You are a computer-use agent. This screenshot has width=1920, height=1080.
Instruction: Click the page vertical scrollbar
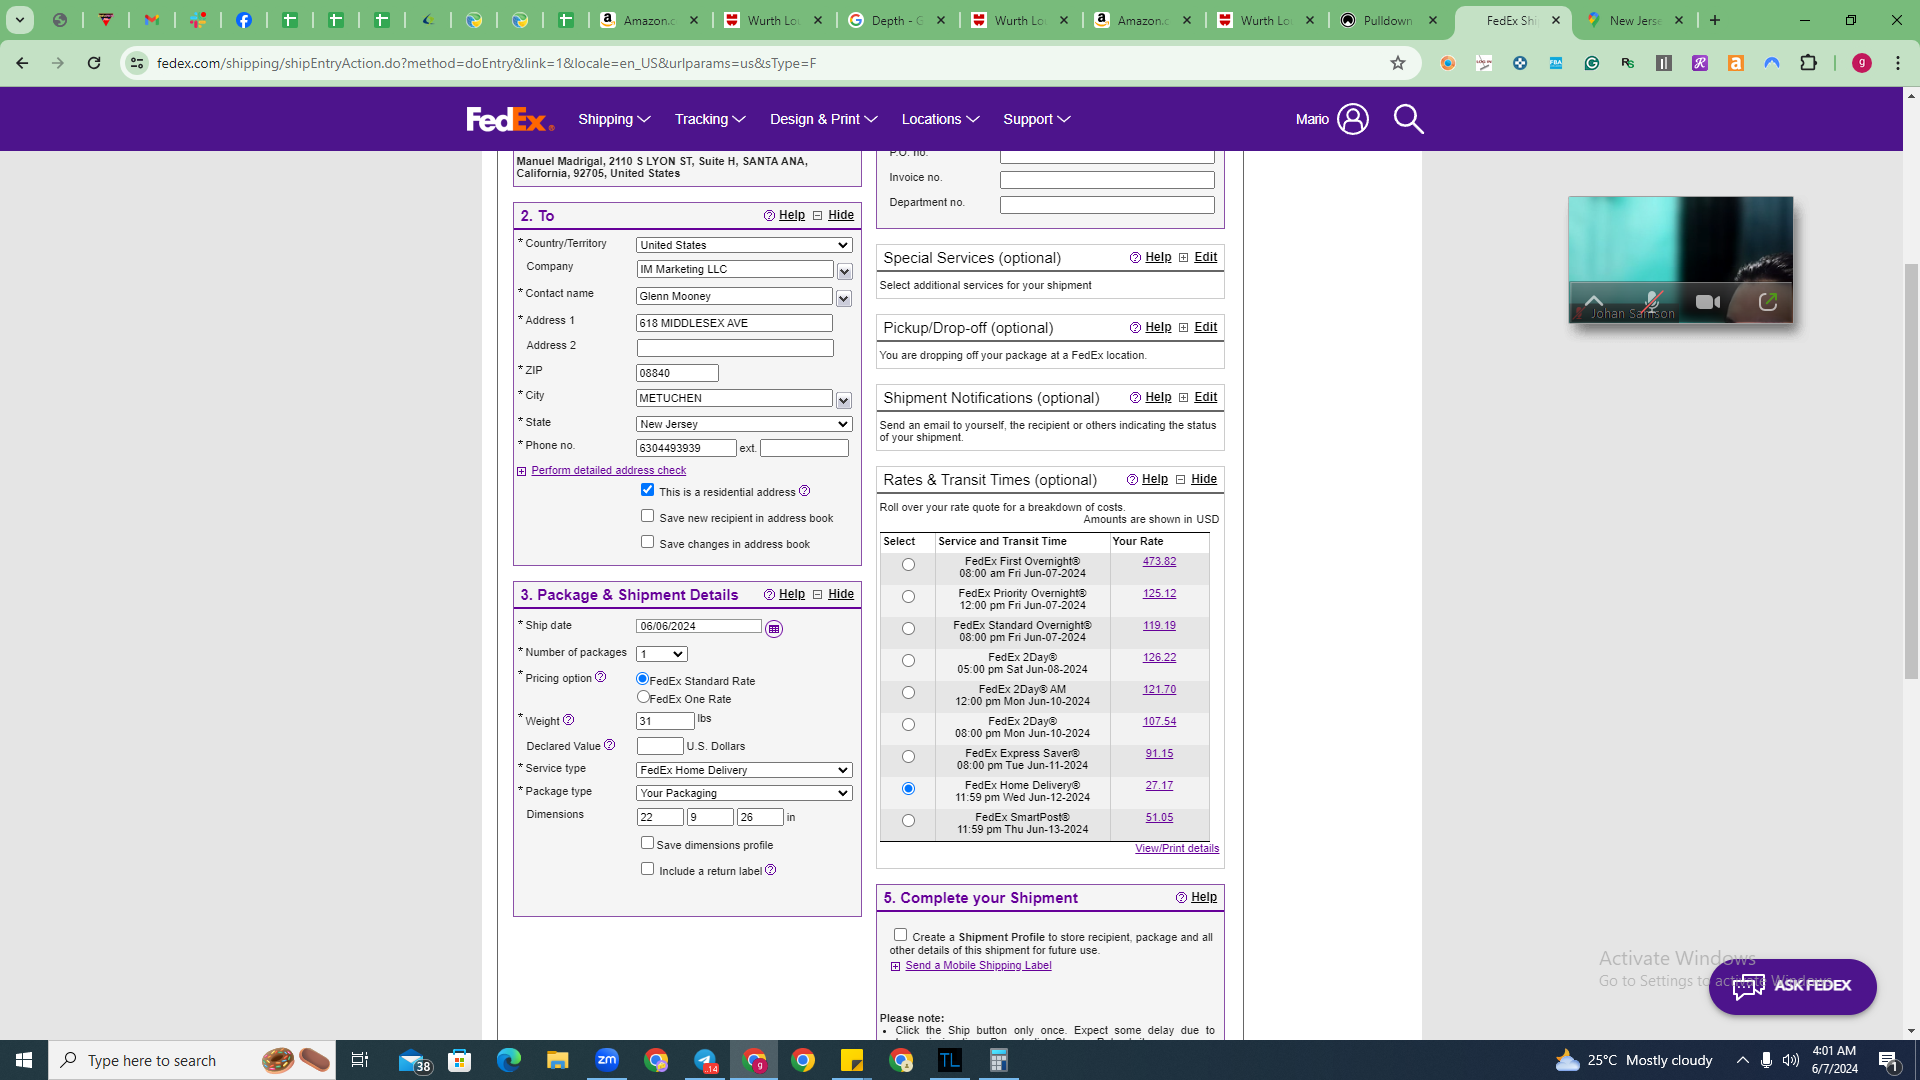click(x=1911, y=470)
